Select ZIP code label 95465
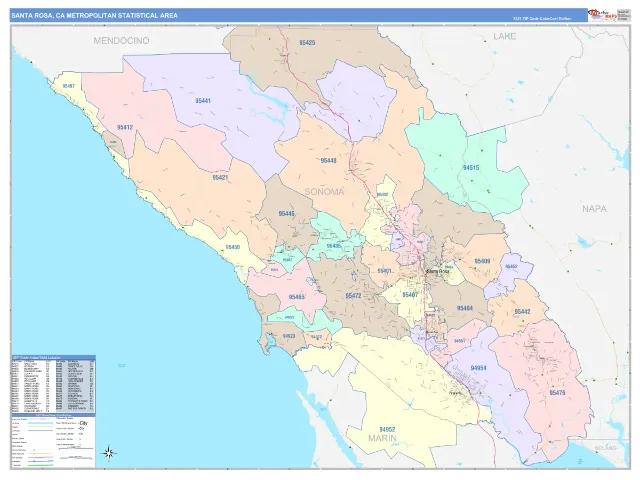This screenshot has width=640, height=480. (296, 297)
